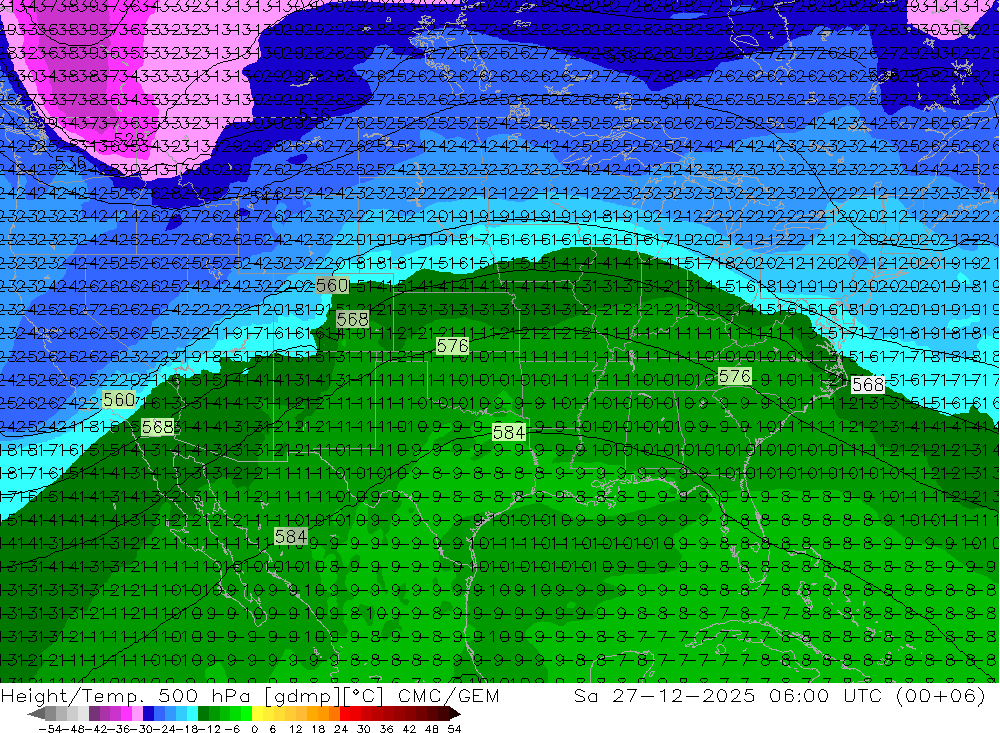Click the bright red swatch above the 24 label
The height and width of the screenshot is (733, 1000).
[x=345, y=714]
